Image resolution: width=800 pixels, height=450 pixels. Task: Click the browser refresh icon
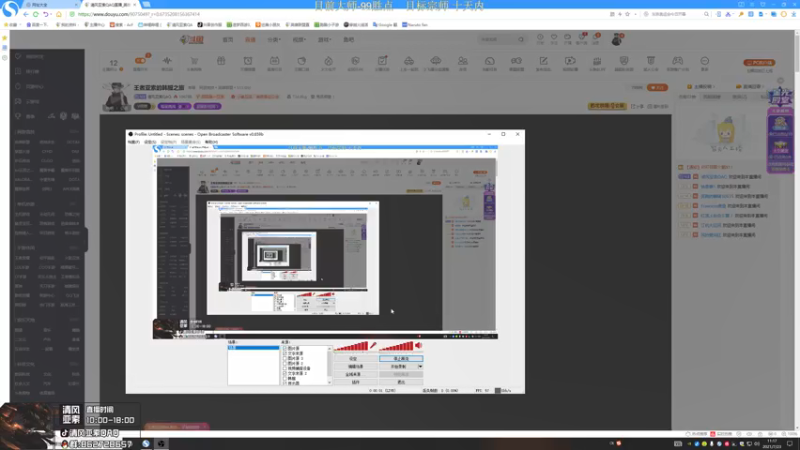pos(36,14)
